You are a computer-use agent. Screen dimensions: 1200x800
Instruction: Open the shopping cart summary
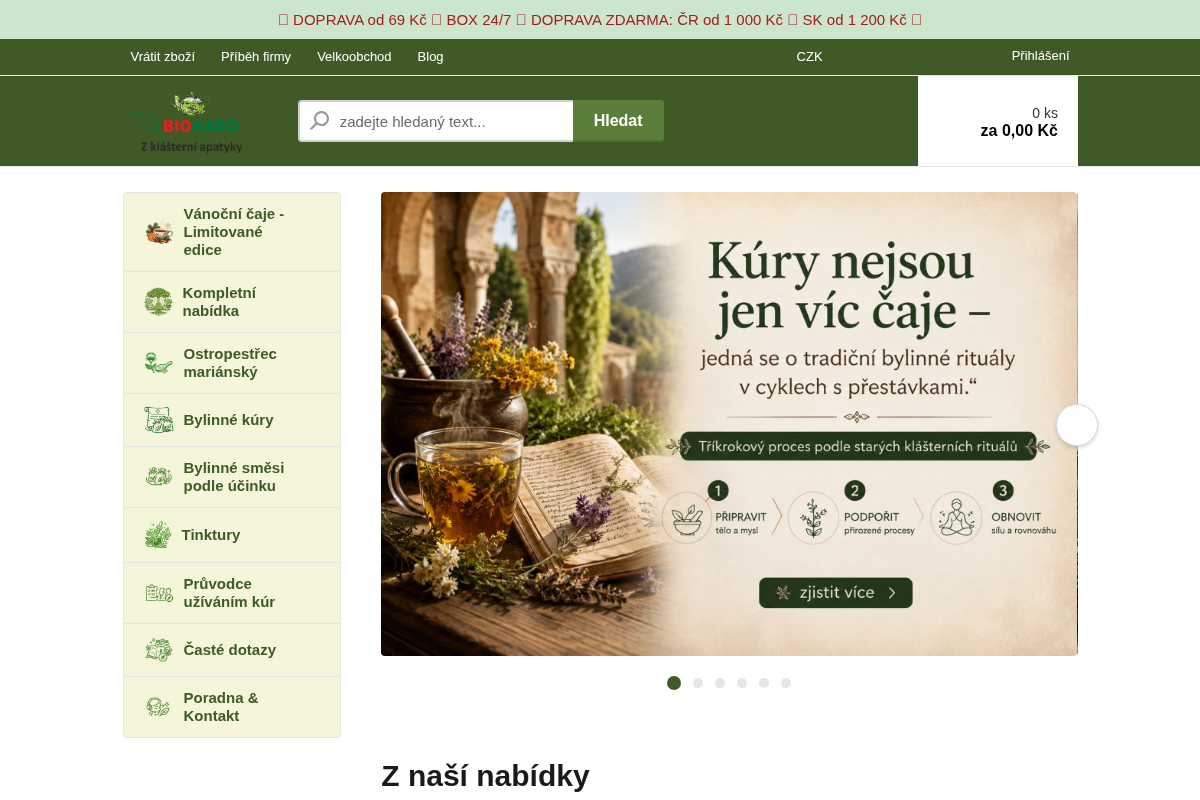998,121
